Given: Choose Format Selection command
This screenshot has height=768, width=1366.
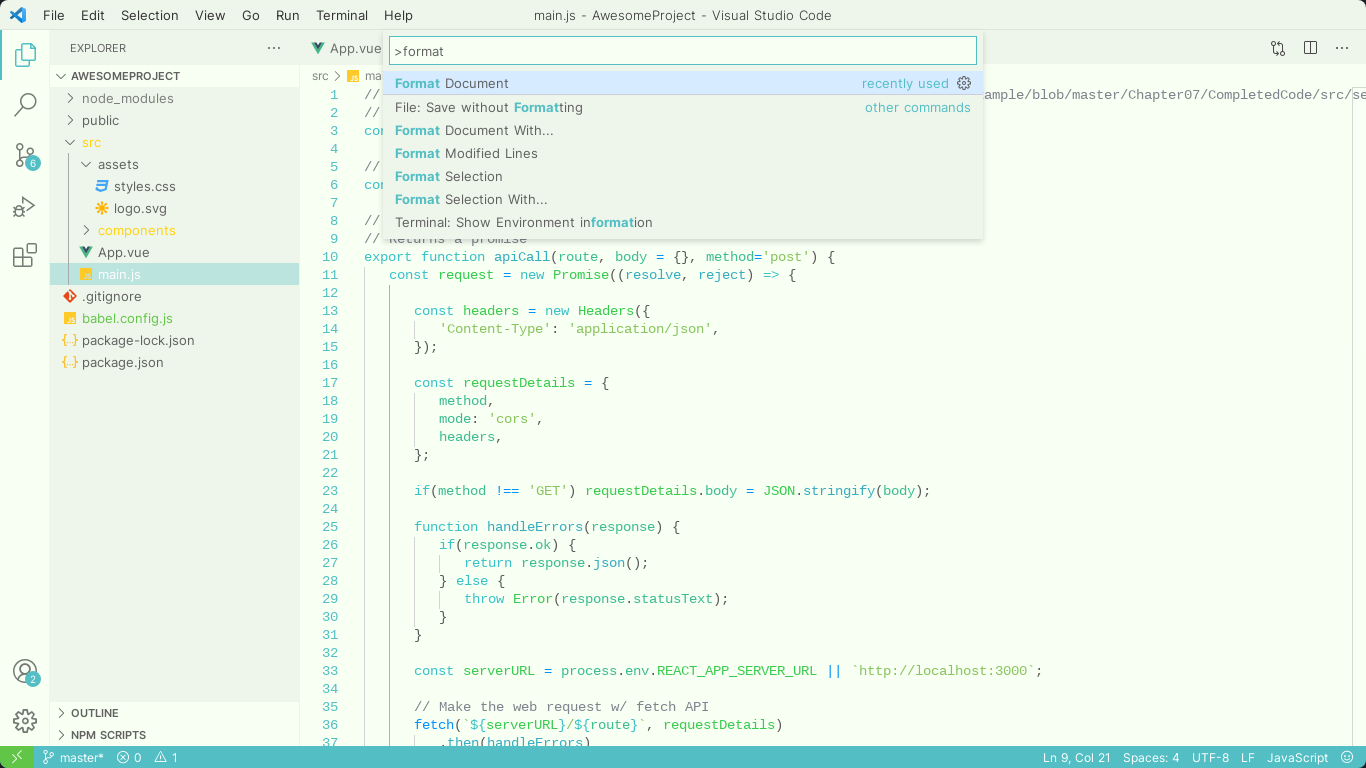Looking at the screenshot, I should (683, 176).
